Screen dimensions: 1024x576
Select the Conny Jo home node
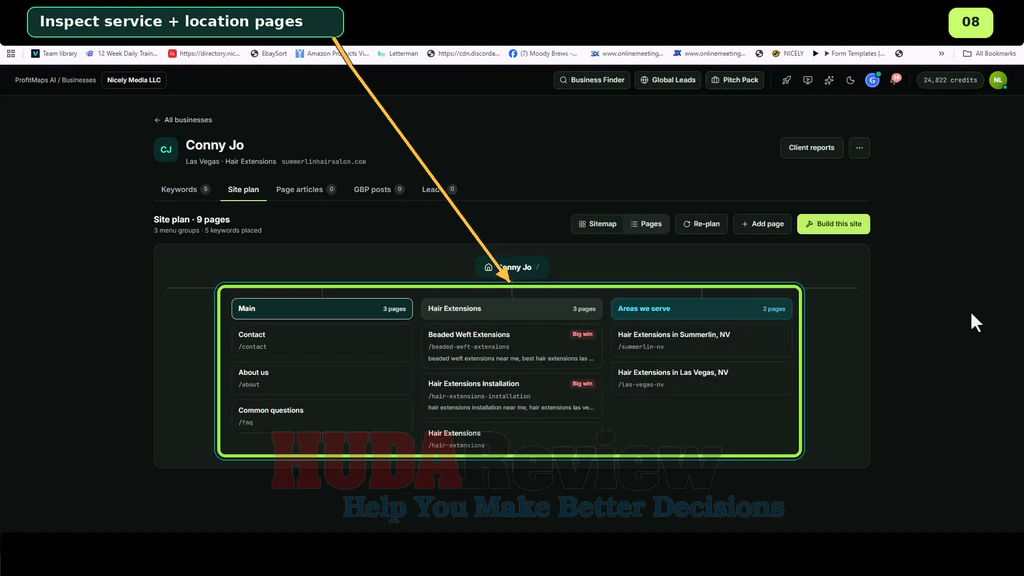[511, 267]
